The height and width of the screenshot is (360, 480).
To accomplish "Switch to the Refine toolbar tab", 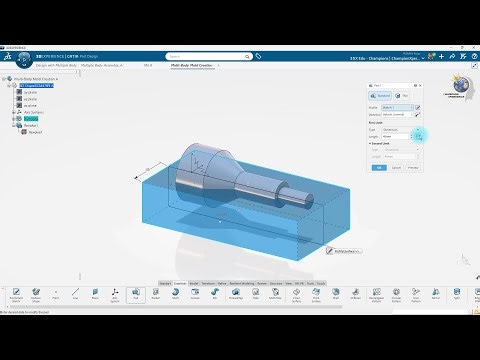I will pyautogui.click(x=222, y=283).
